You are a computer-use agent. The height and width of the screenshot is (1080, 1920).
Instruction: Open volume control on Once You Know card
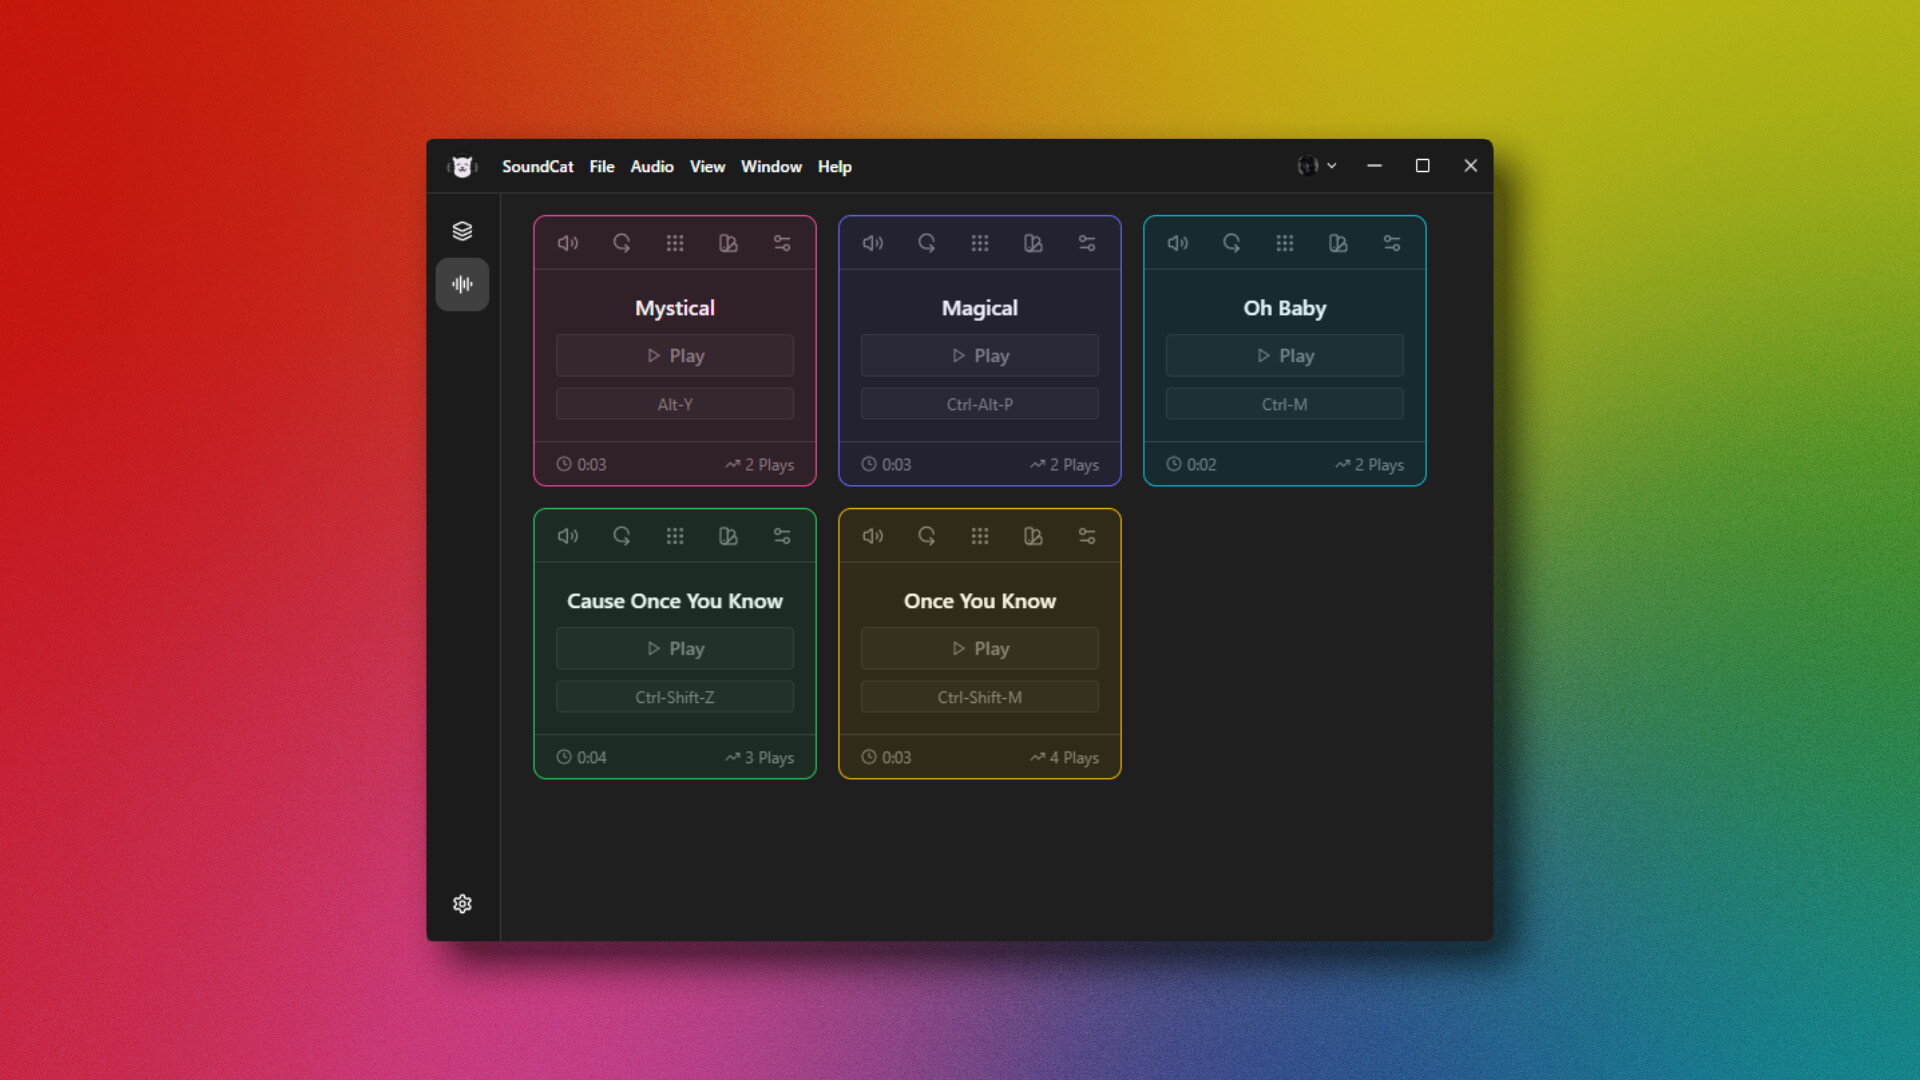873,536
